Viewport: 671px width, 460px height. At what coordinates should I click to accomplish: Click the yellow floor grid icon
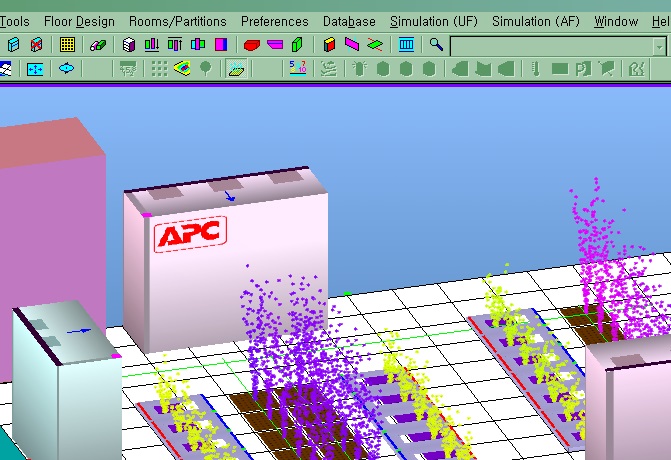coord(67,45)
